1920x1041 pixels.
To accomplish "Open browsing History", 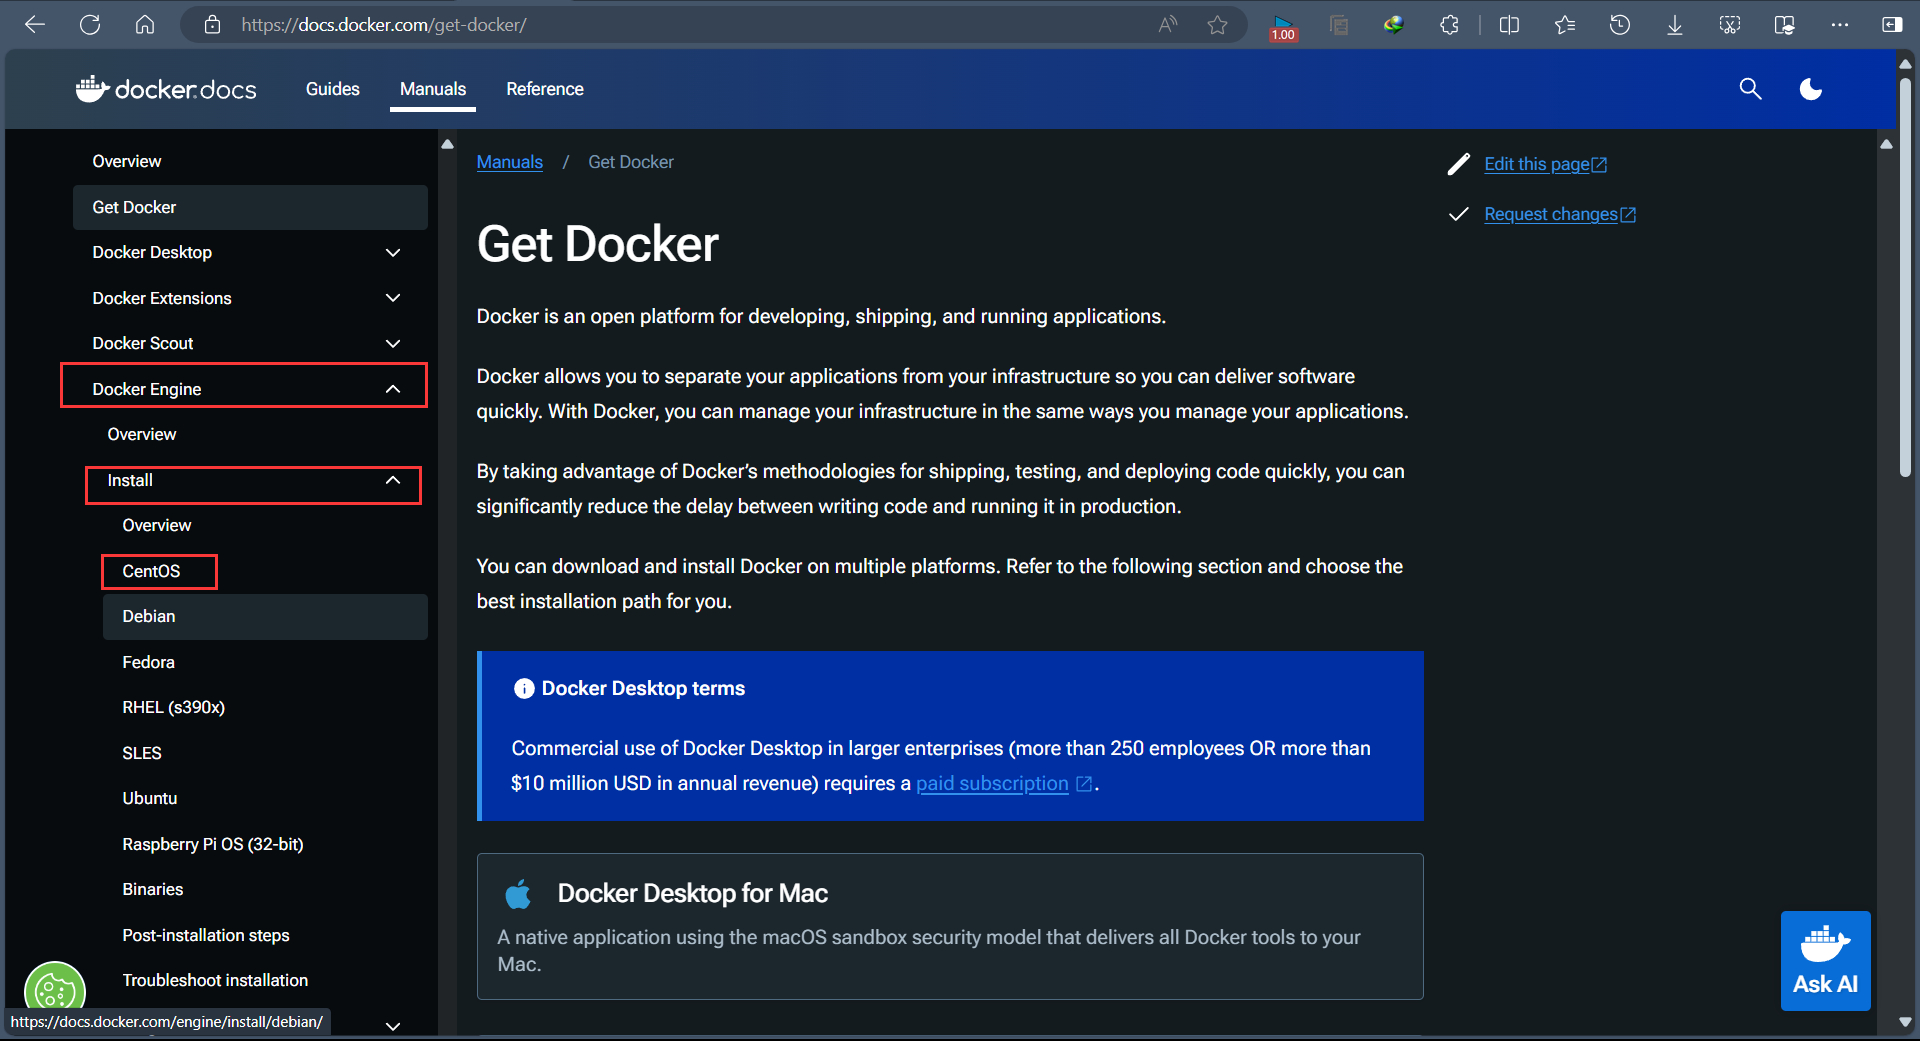I will (1620, 25).
